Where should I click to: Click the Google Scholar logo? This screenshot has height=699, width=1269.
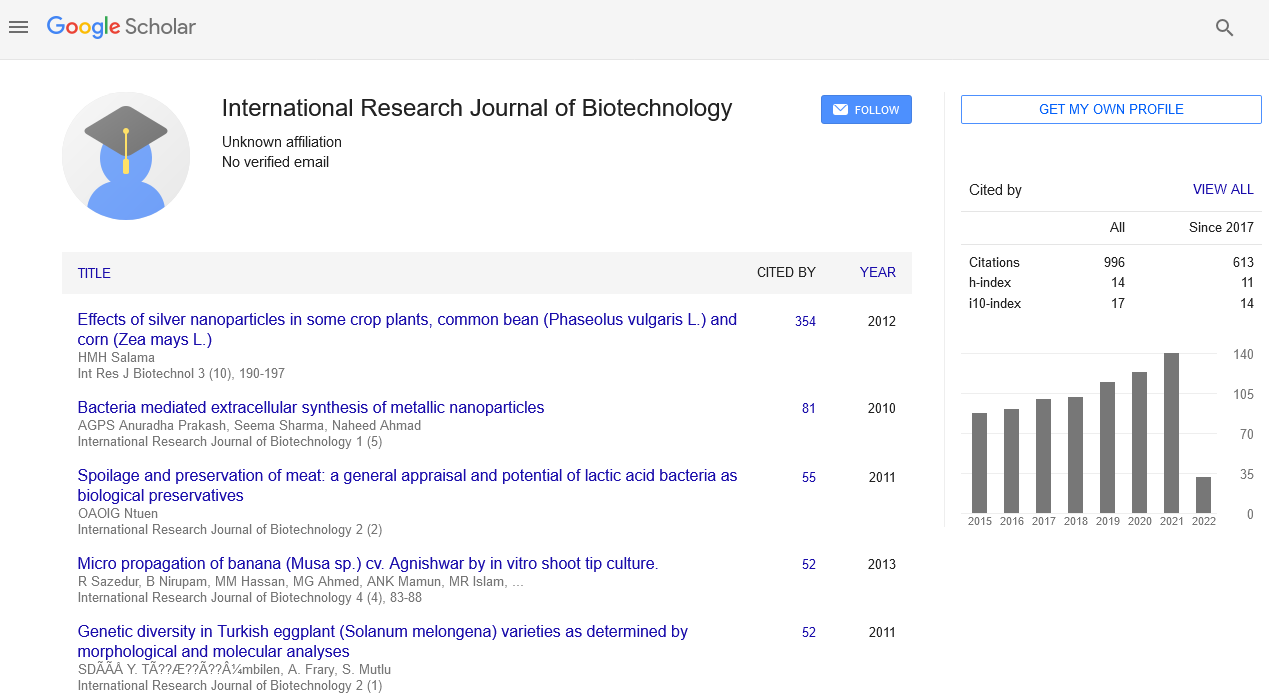121,28
